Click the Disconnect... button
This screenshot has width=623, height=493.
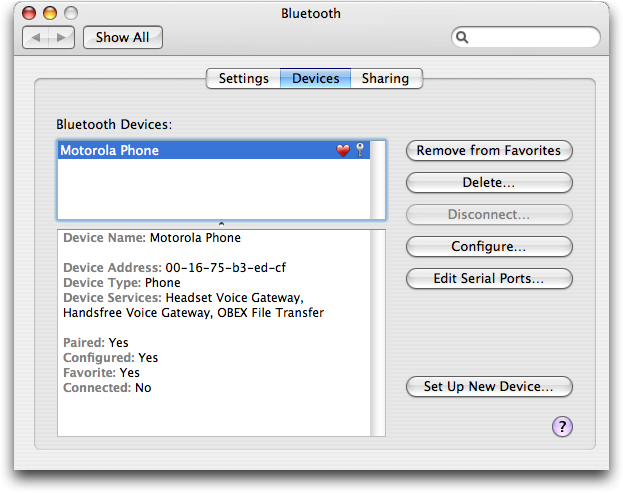pos(489,215)
